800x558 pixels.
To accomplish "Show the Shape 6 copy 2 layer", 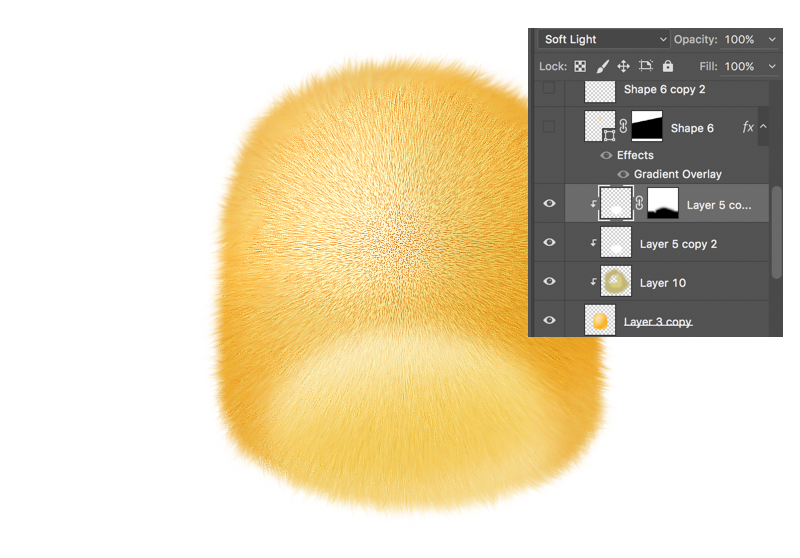I will [x=549, y=89].
